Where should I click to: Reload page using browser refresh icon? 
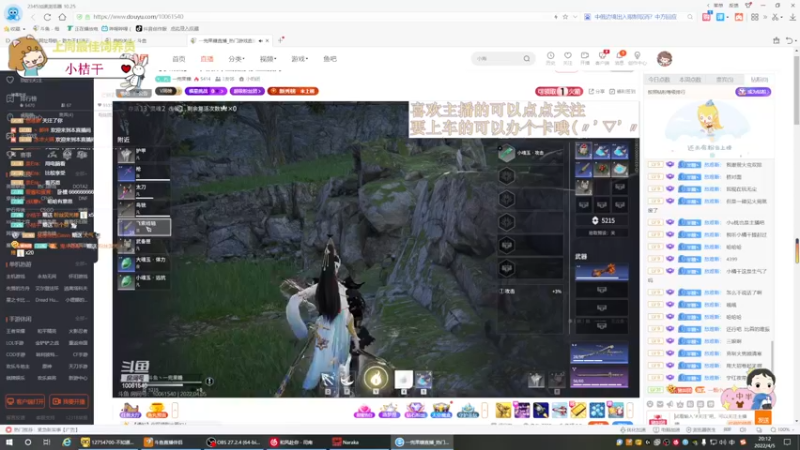(47, 17)
